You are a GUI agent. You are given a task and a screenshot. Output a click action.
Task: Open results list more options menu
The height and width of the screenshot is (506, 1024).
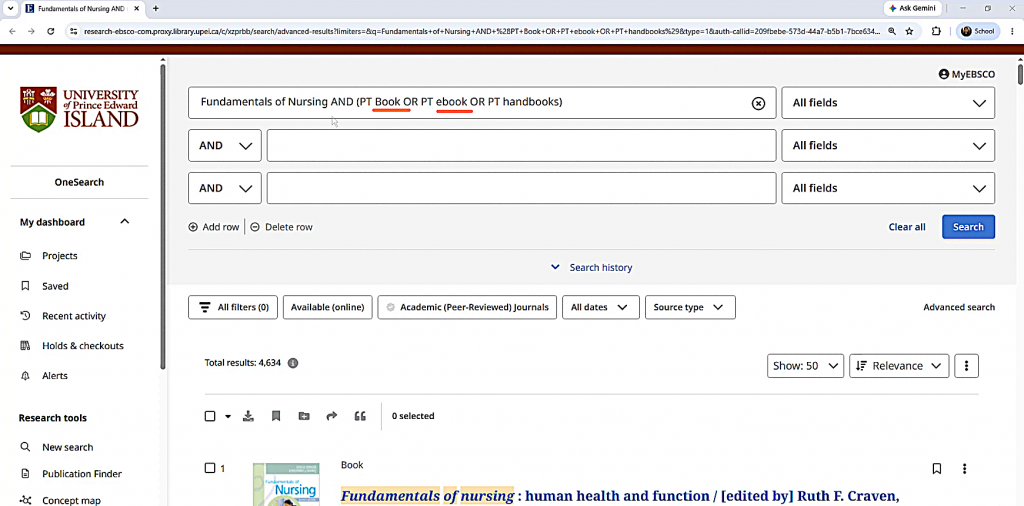point(967,366)
